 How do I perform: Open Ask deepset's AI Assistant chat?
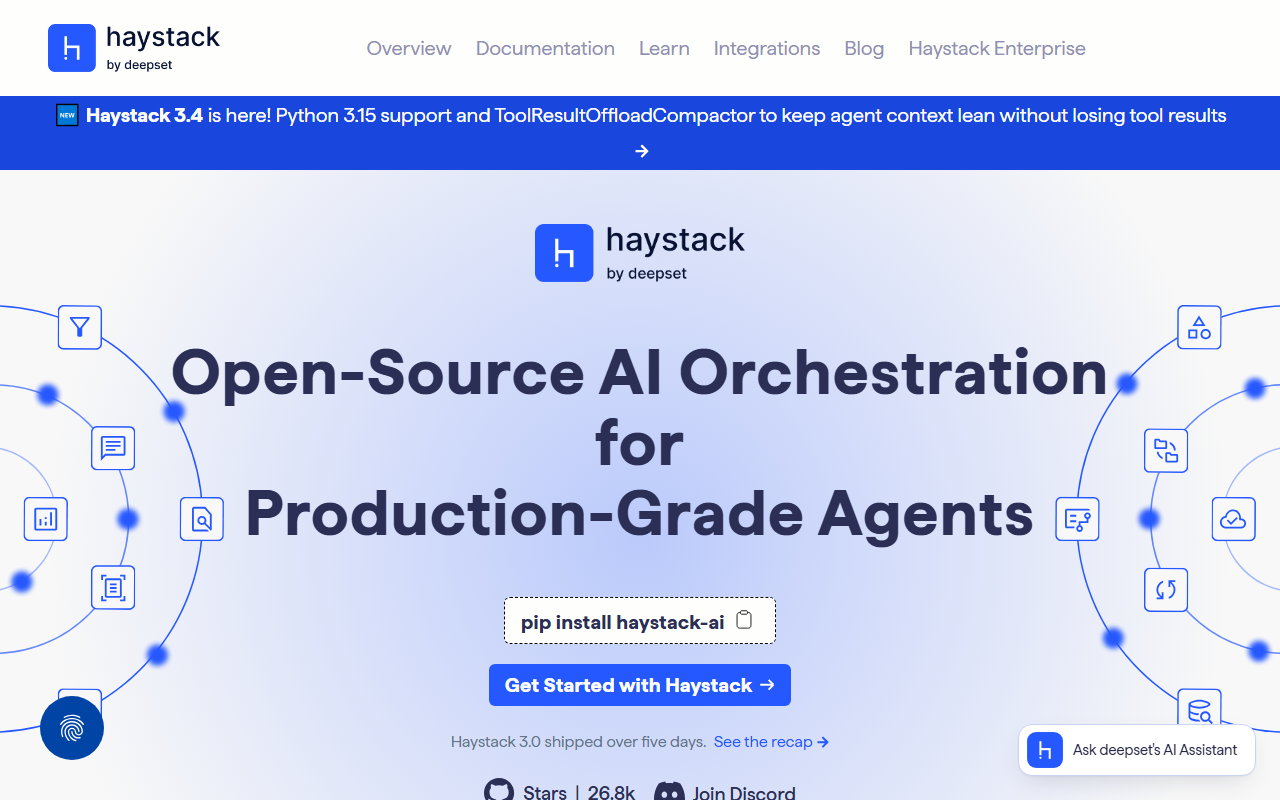[x=1137, y=750]
